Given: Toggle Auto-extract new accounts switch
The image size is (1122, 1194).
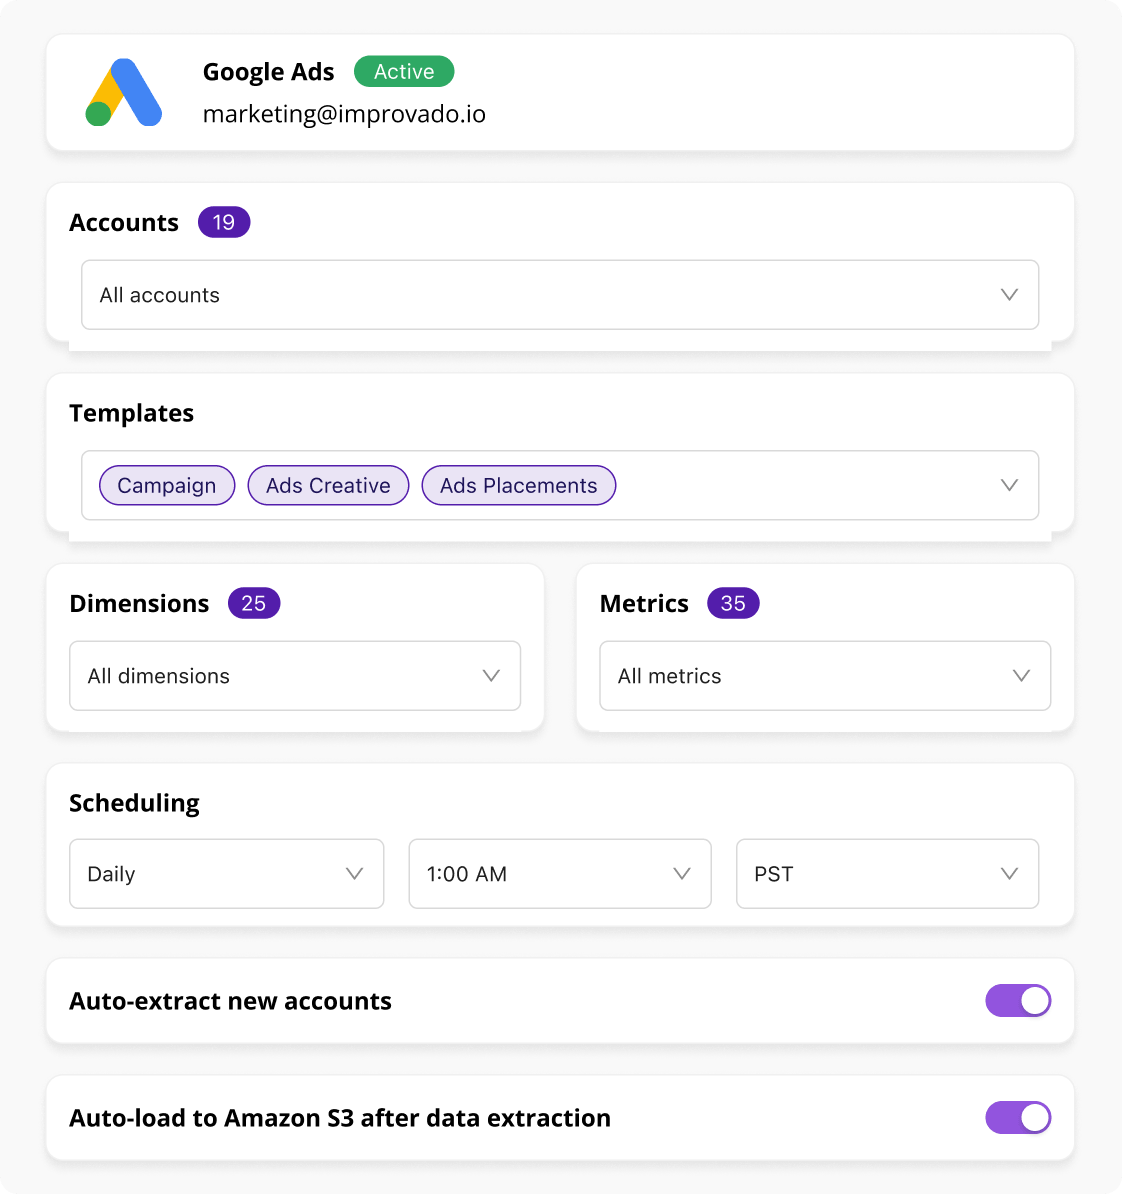Looking at the screenshot, I should pos(1018,1001).
